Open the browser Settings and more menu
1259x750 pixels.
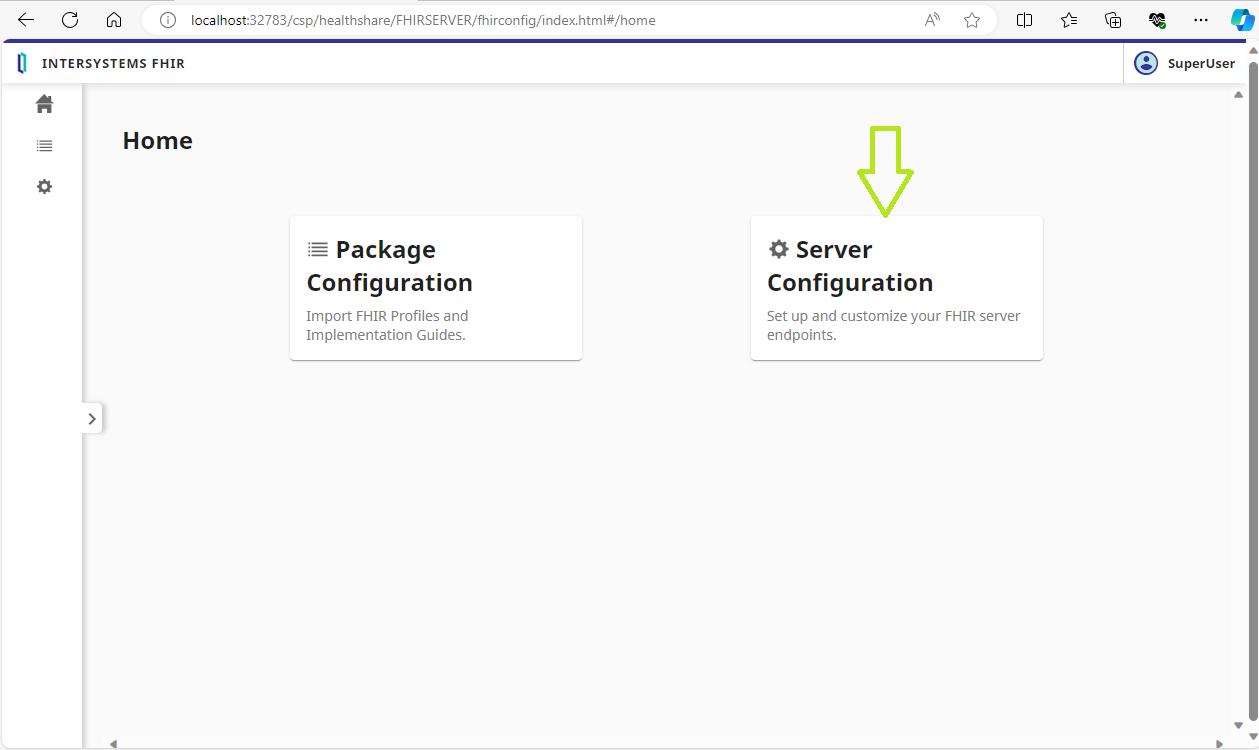coord(1201,20)
